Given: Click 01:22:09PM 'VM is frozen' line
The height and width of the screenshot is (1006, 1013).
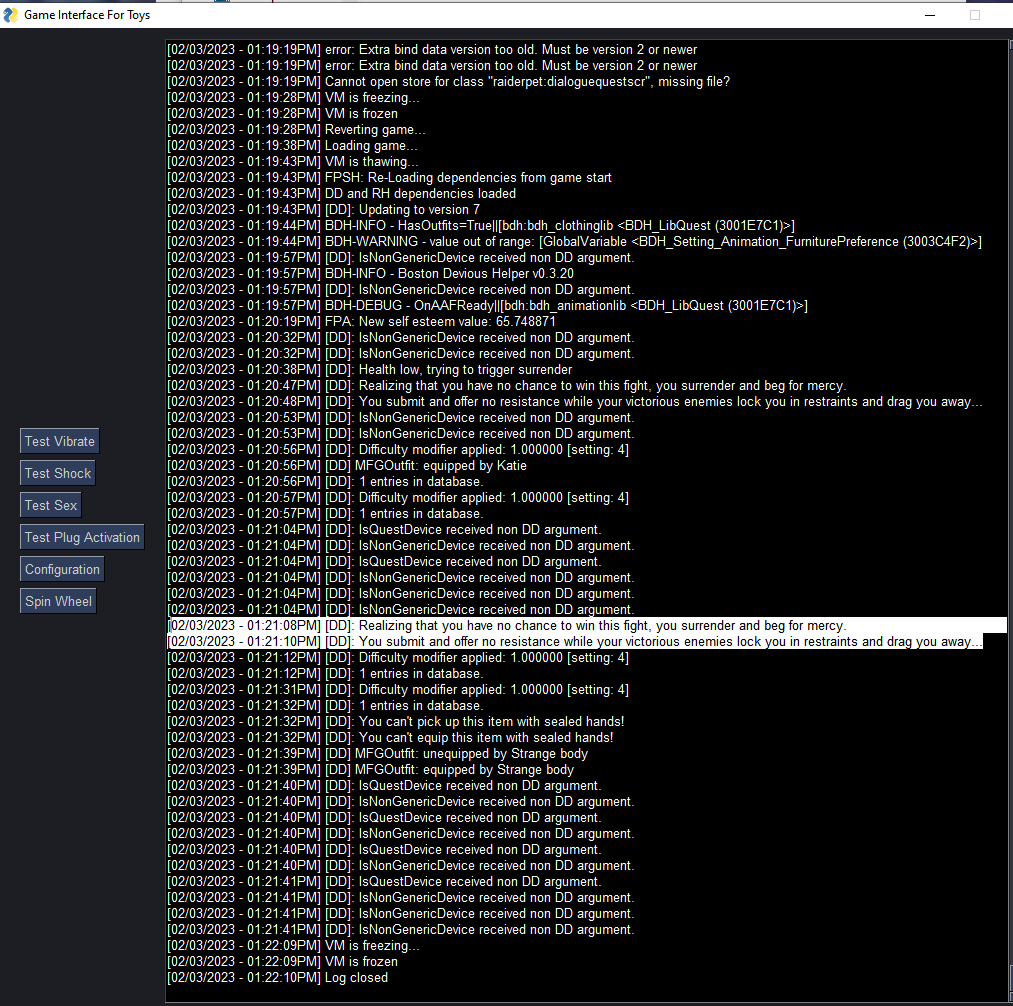Looking at the screenshot, I should [283, 961].
